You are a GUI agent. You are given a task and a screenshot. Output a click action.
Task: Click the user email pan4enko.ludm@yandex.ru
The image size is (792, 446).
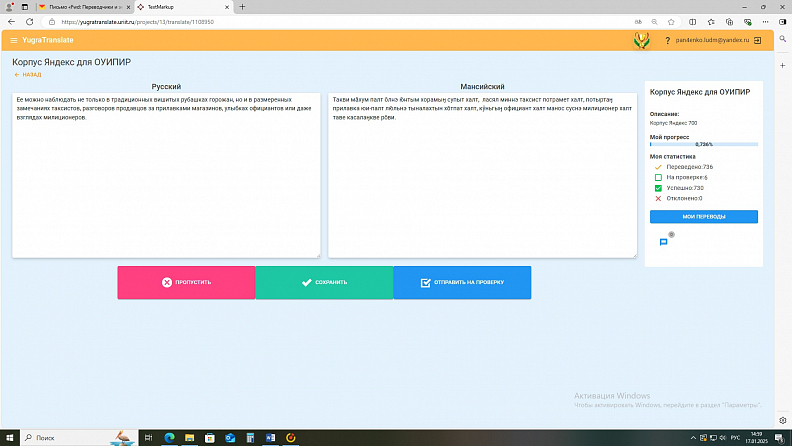[x=712, y=40]
